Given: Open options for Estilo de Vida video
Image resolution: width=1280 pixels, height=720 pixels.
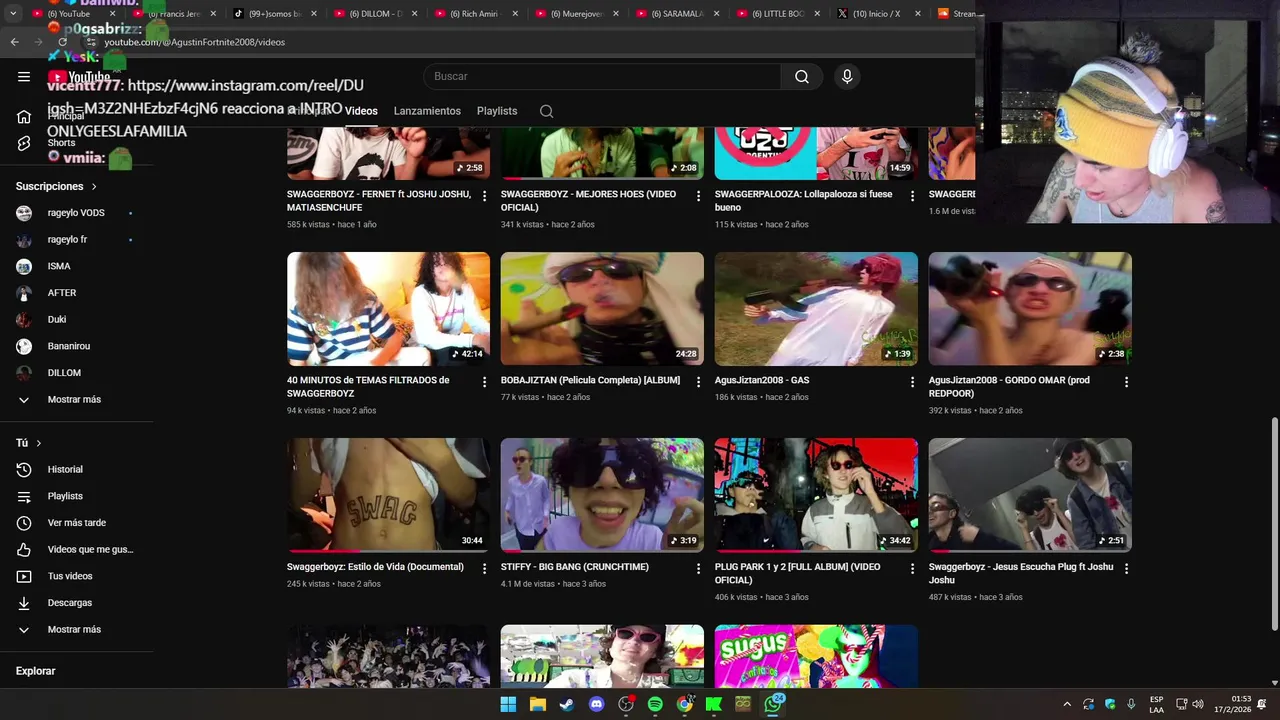Looking at the screenshot, I should pos(485,568).
